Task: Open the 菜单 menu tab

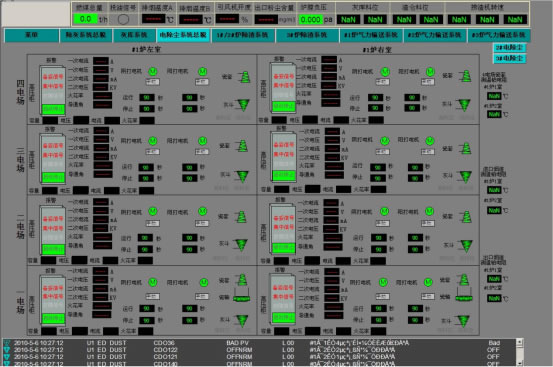Action: (32, 35)
